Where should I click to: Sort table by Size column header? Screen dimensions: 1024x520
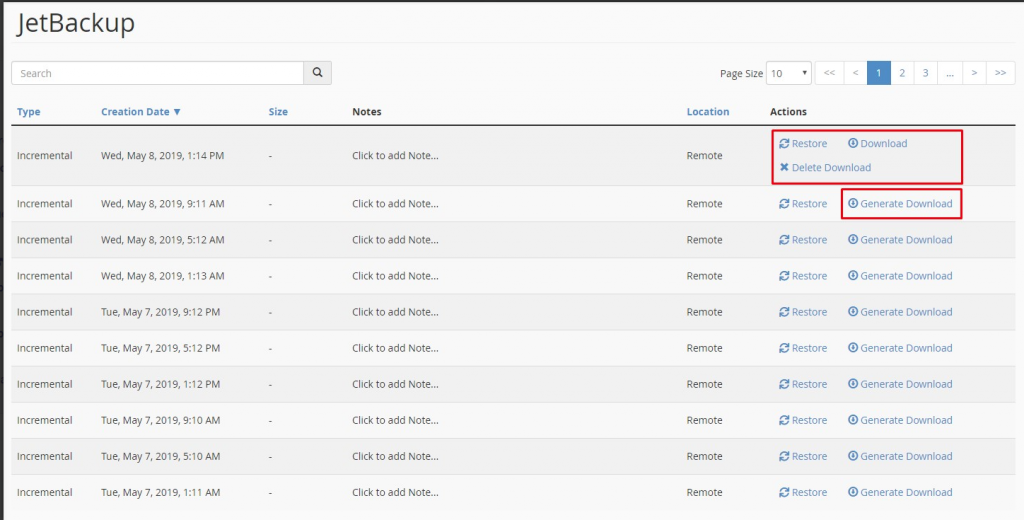[278, 112]
